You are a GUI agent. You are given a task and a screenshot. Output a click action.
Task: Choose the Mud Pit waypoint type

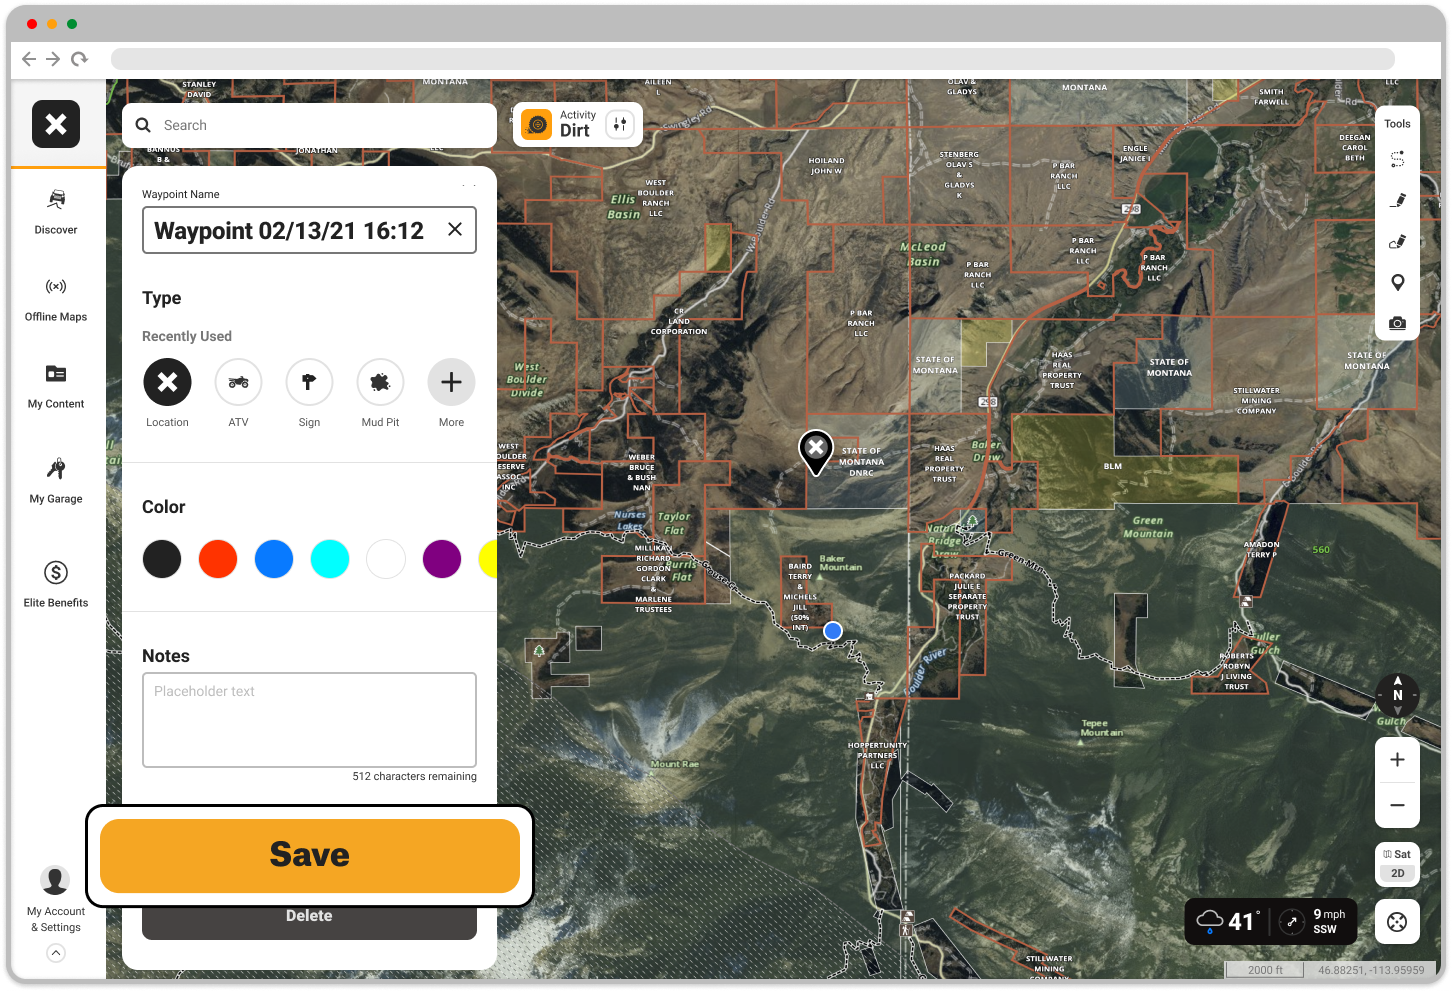click(x=380, y=382)
